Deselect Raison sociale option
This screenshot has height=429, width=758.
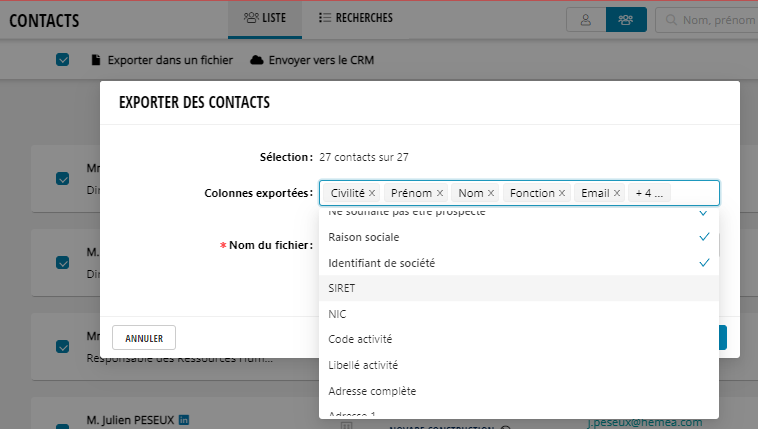click(519, 237)
